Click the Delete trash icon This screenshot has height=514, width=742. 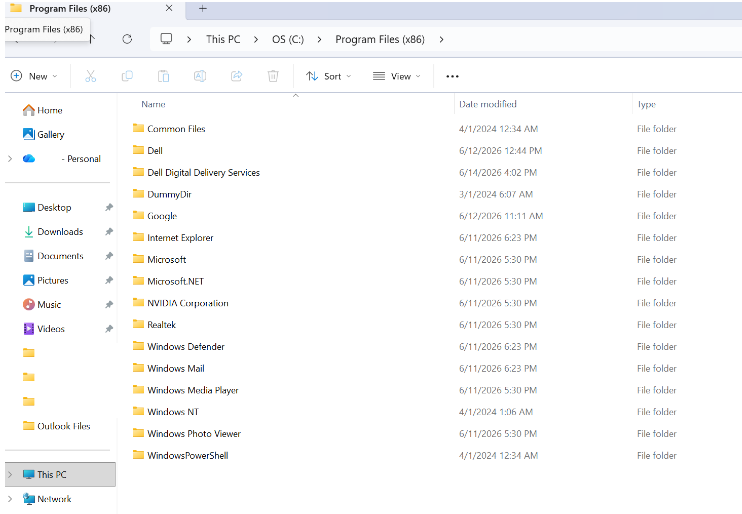coord(273,76)
